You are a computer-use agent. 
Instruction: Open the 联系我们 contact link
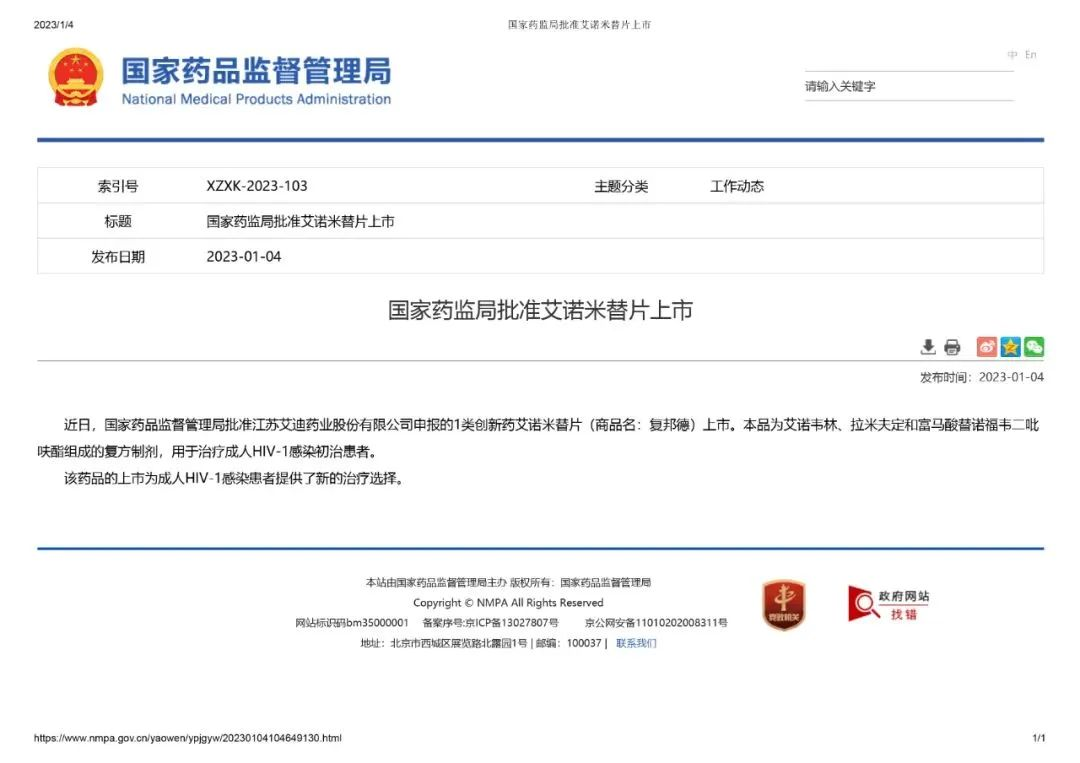coord(636,643)
